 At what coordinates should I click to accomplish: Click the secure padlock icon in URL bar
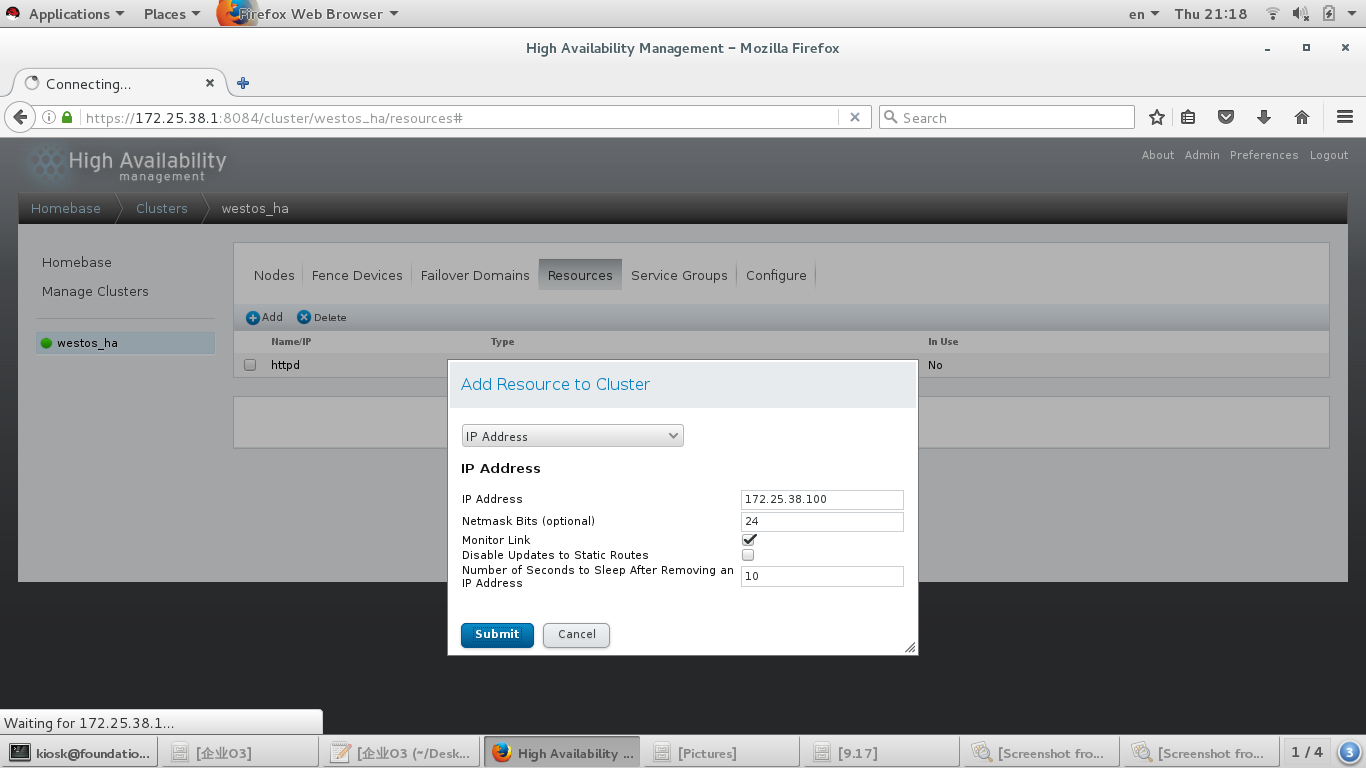pyautogui.click(x=67, y=117)
